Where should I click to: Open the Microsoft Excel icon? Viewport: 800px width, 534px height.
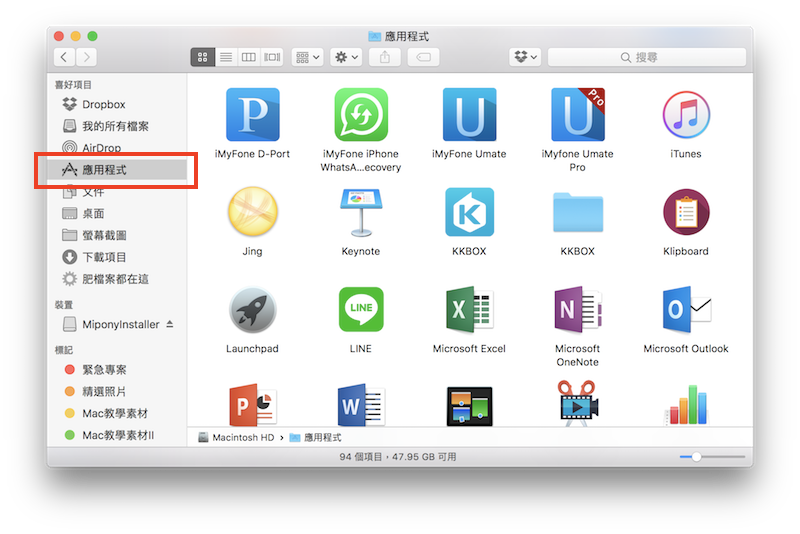[469, 310]
